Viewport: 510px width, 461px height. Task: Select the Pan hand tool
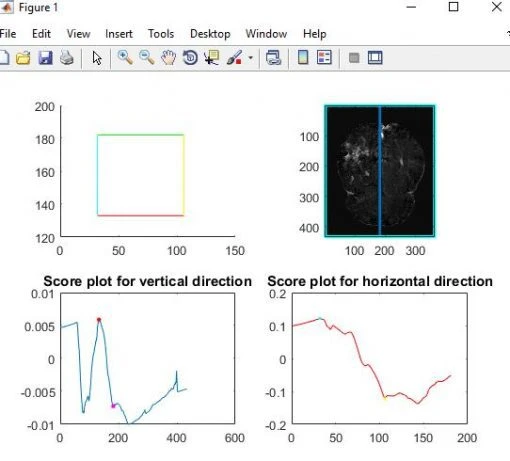pyautogui.click(x=168, y=58)
